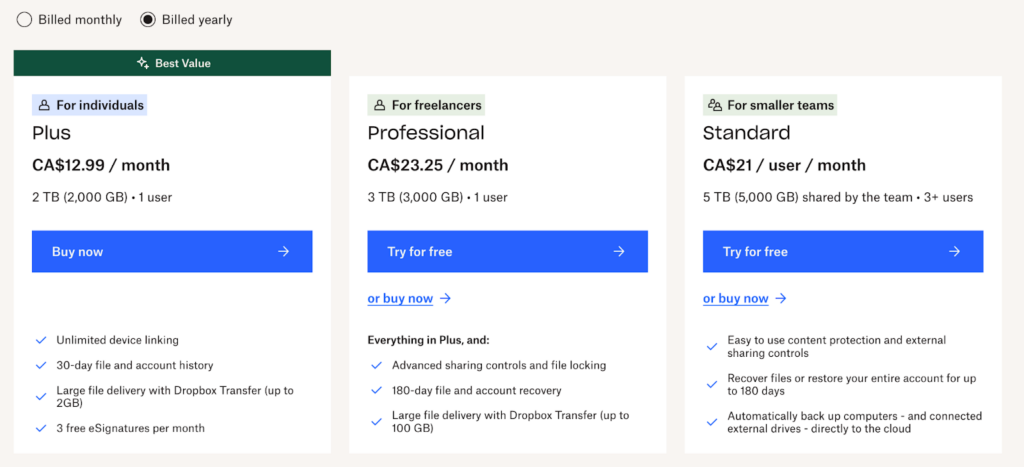Image resolution: width=1024 pixels, height=467 pixels.
Task: Click 'Everything in Plus, and:' heading
Action: pos(428,340)
